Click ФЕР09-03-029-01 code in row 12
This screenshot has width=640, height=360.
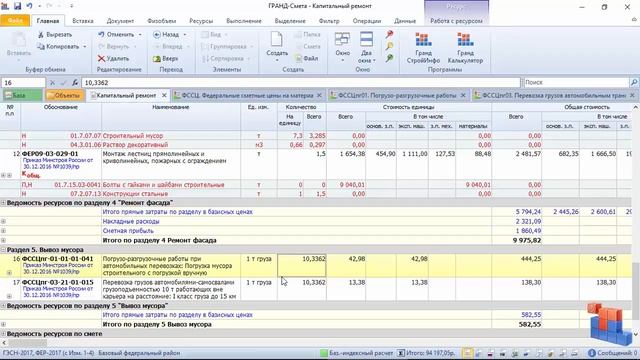point(50,154)
